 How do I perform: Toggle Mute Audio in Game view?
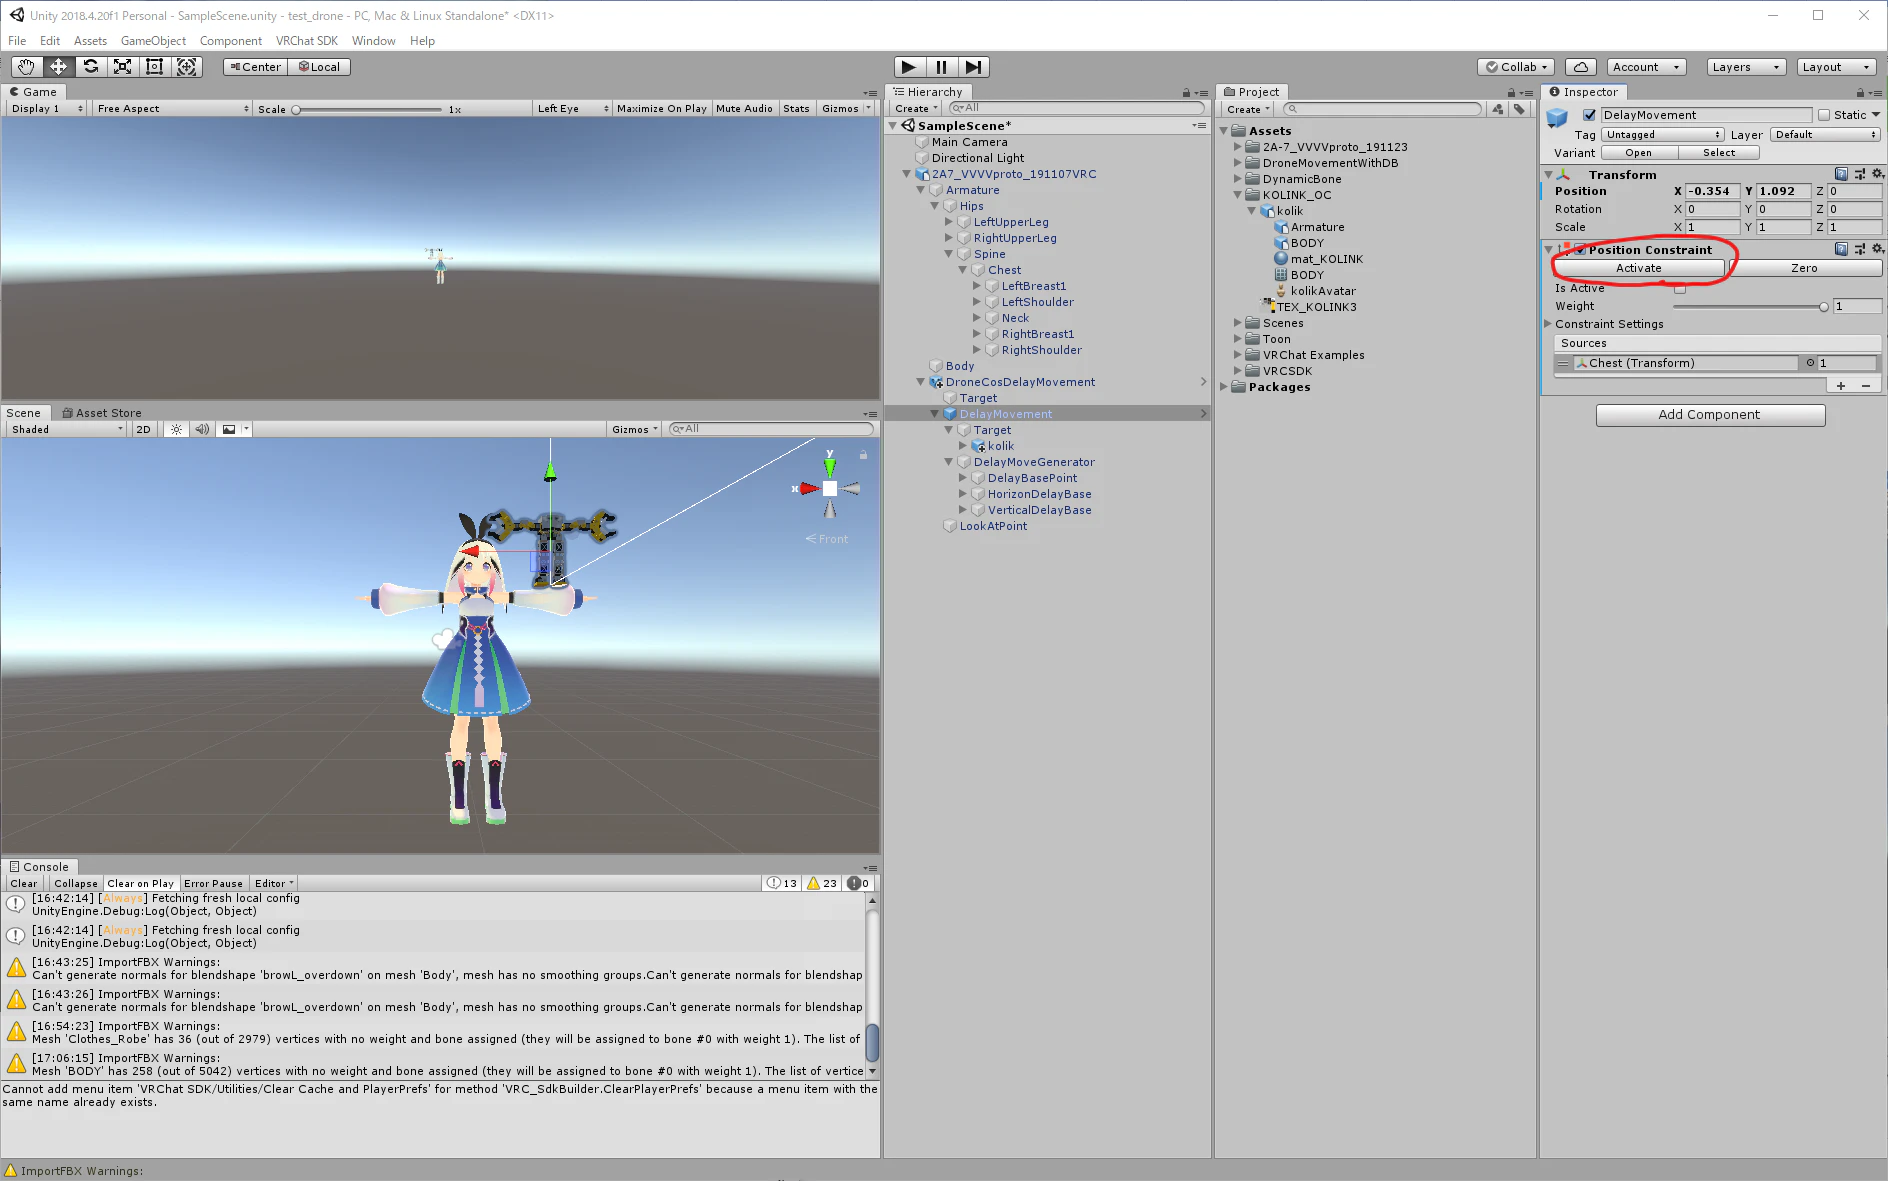tap(744, 108)
